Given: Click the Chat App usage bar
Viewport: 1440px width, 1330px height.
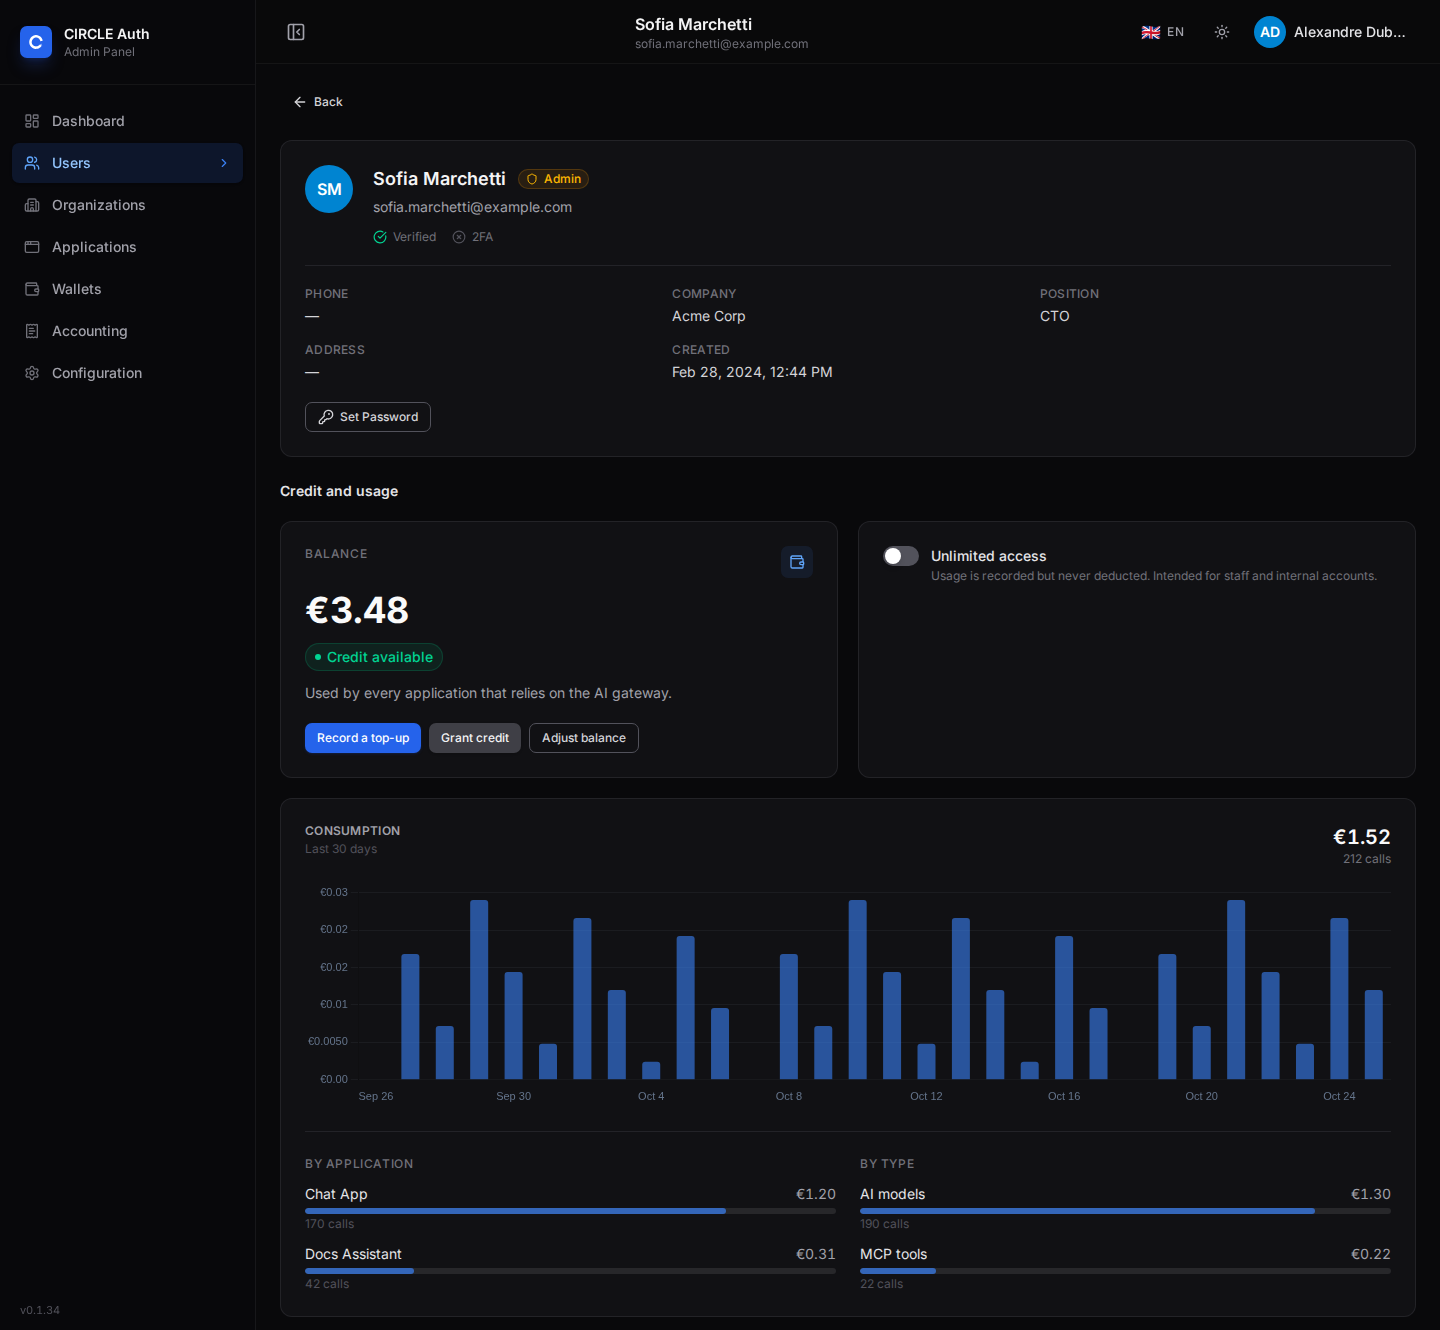Looking at the screenshot, I should [x=570, y=1211].
